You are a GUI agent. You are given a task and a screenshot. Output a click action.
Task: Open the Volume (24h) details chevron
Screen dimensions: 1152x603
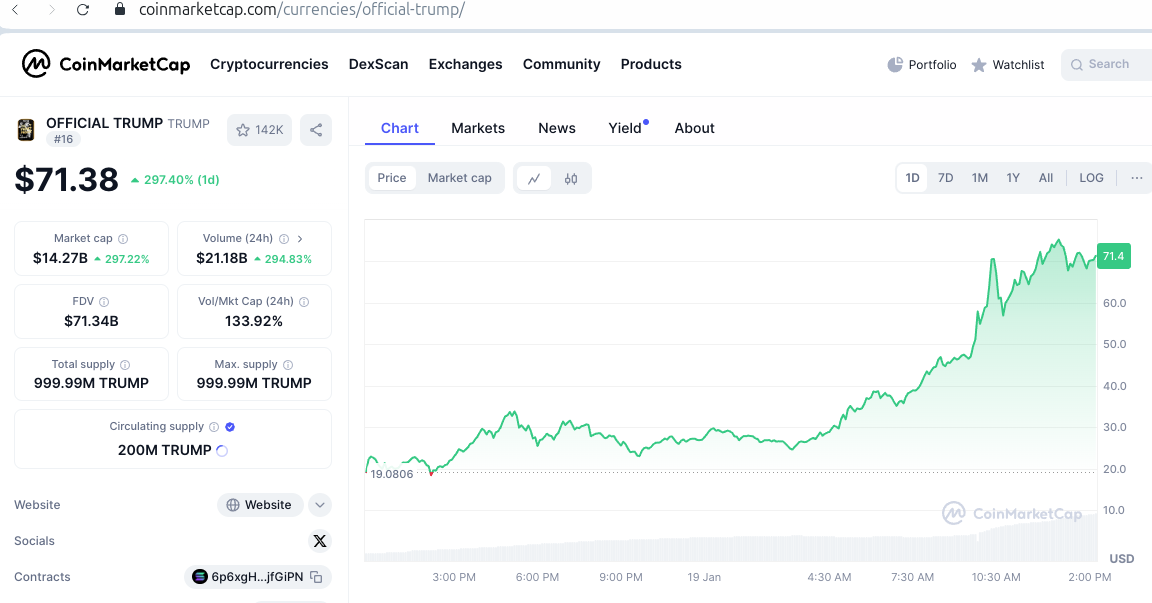pyautogui.click(x=300, y=239)
